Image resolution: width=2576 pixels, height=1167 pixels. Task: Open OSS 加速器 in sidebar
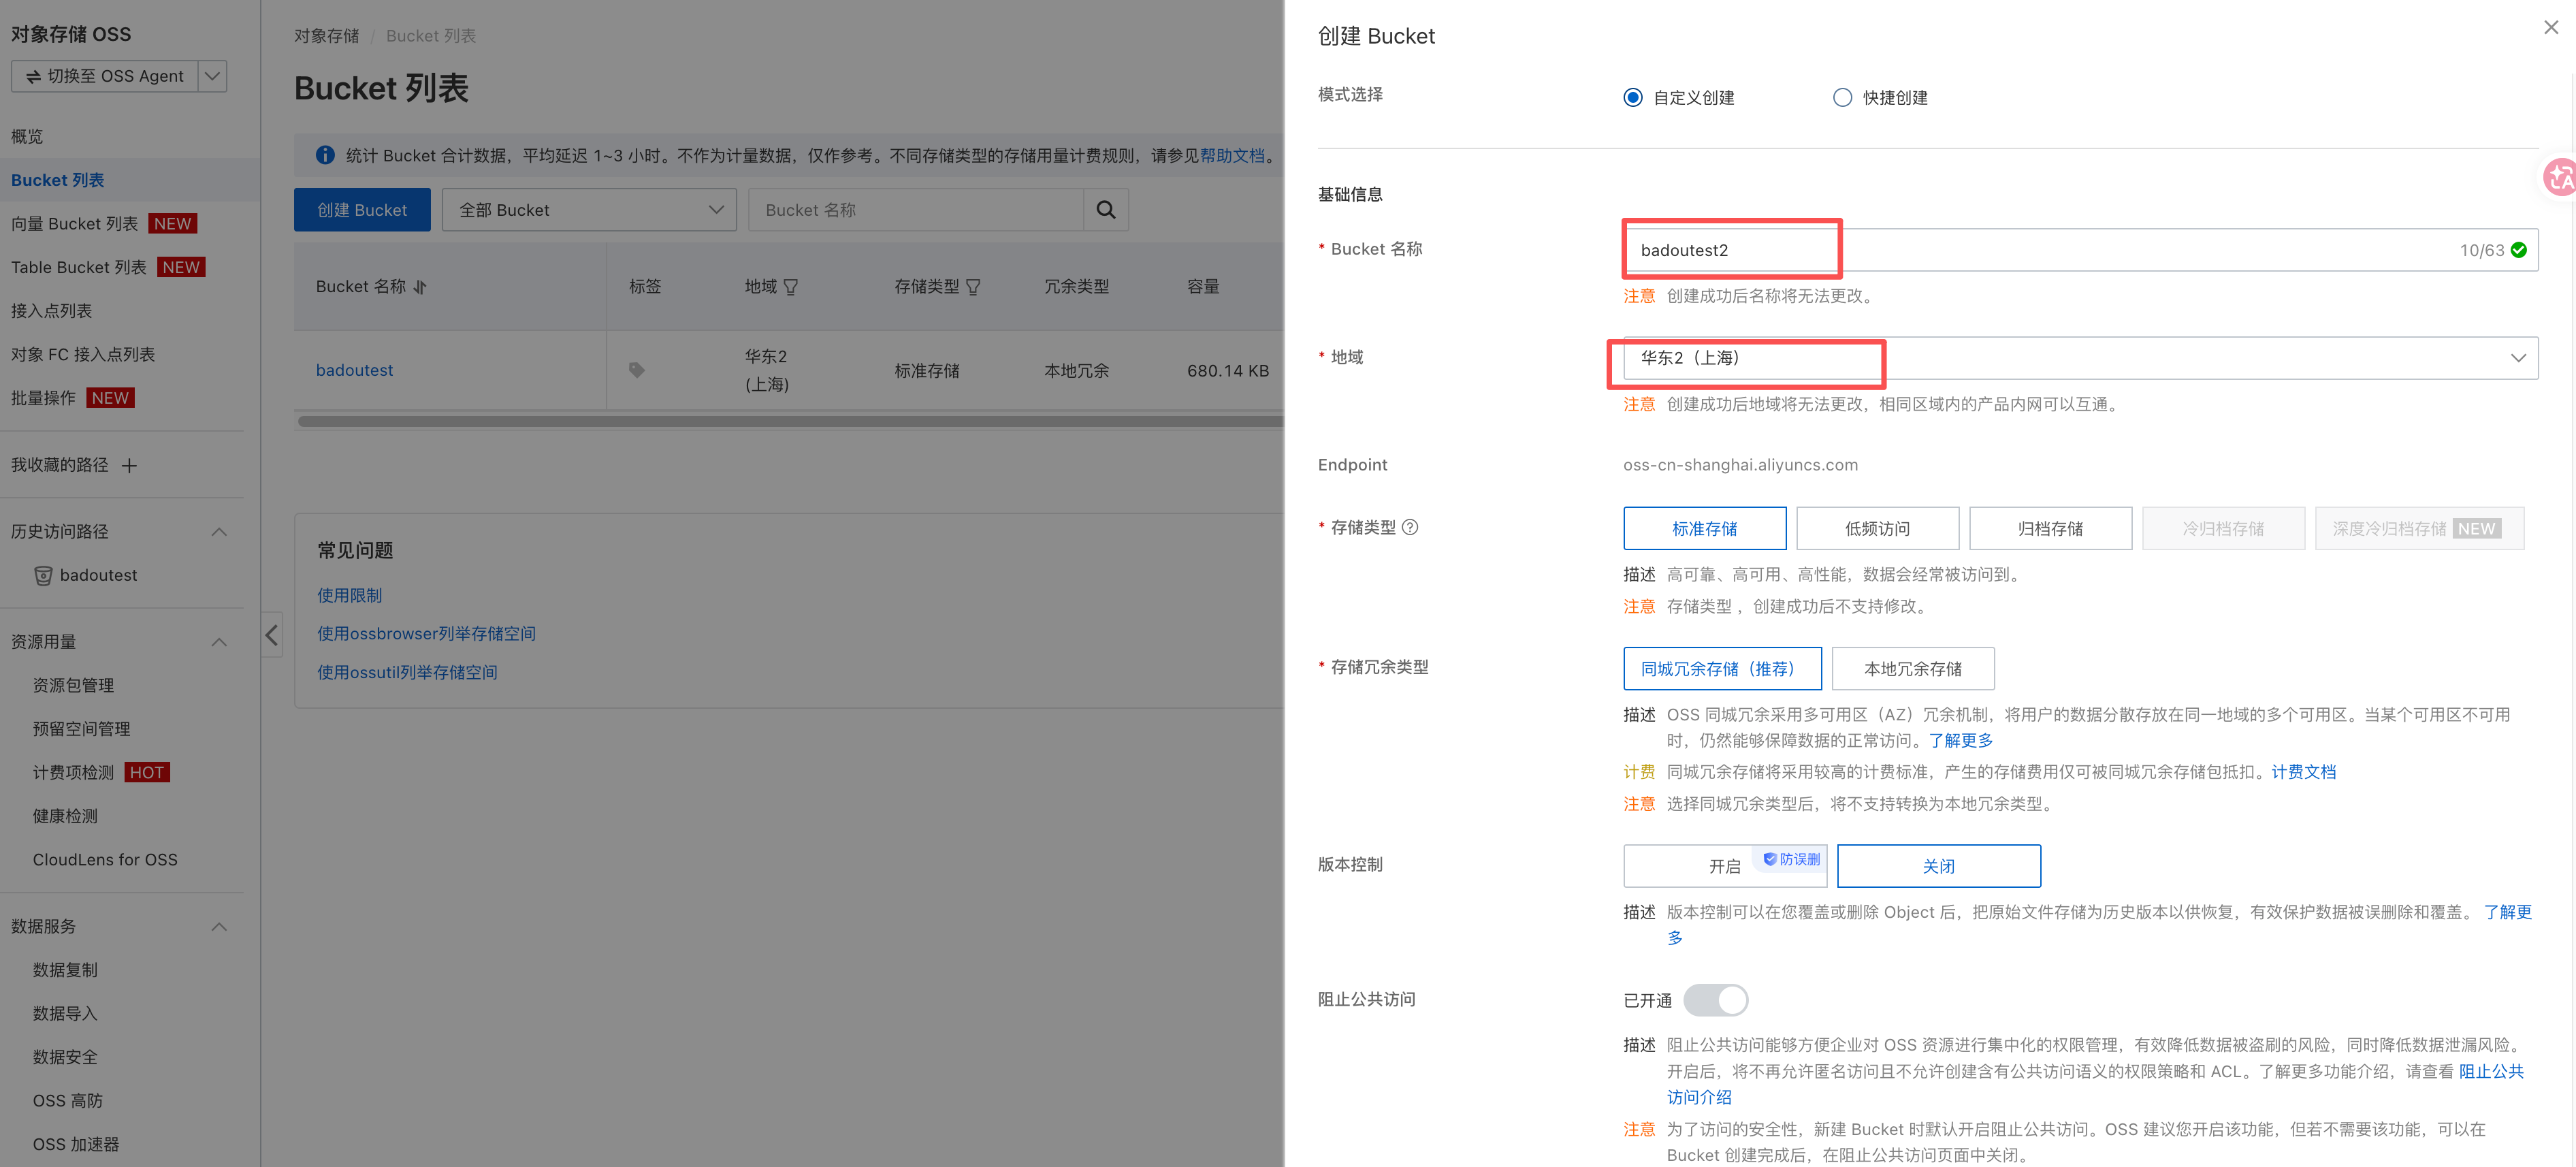[x=76, y=1144]
